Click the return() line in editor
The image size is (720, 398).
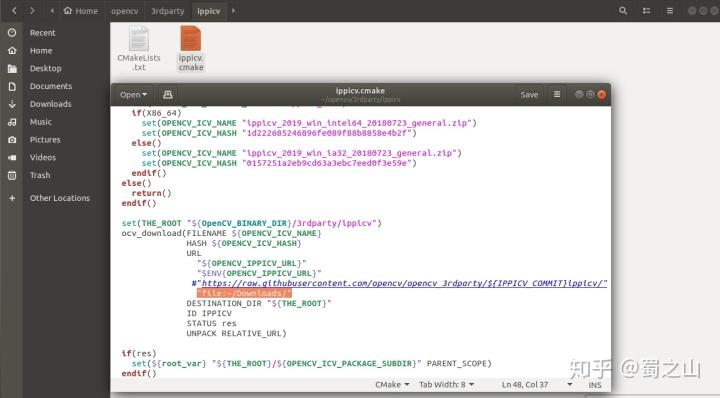pos(152,193)
